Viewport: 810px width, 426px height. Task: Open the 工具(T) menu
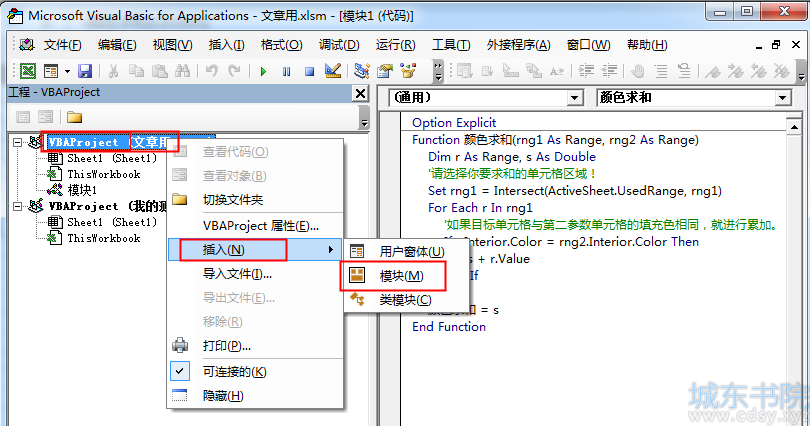click(x=451, y=45)
